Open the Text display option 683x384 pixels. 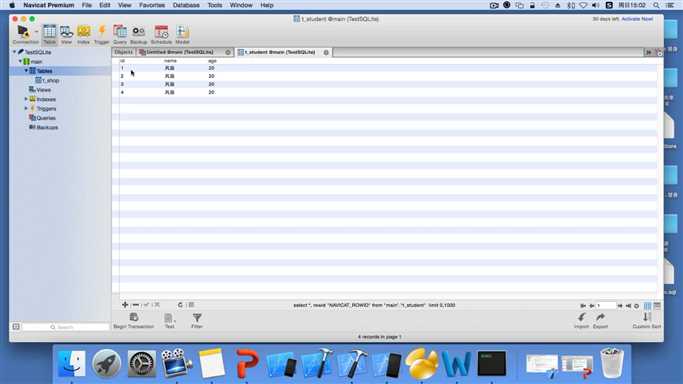(x=169, y=320)
